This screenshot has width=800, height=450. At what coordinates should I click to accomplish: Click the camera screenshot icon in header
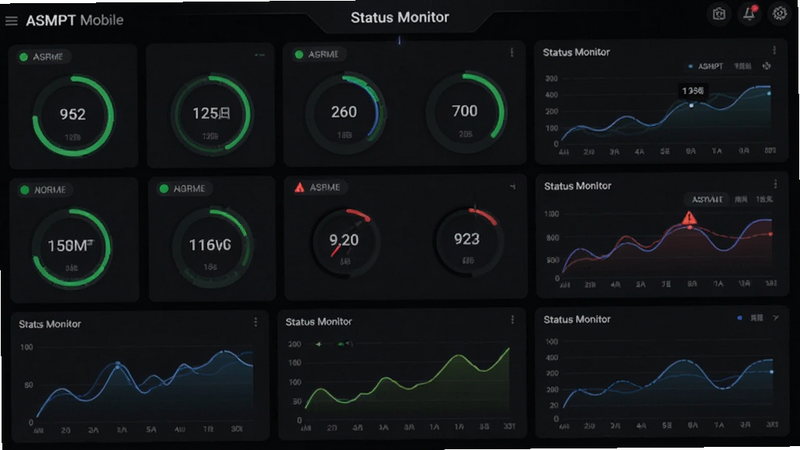719,14
